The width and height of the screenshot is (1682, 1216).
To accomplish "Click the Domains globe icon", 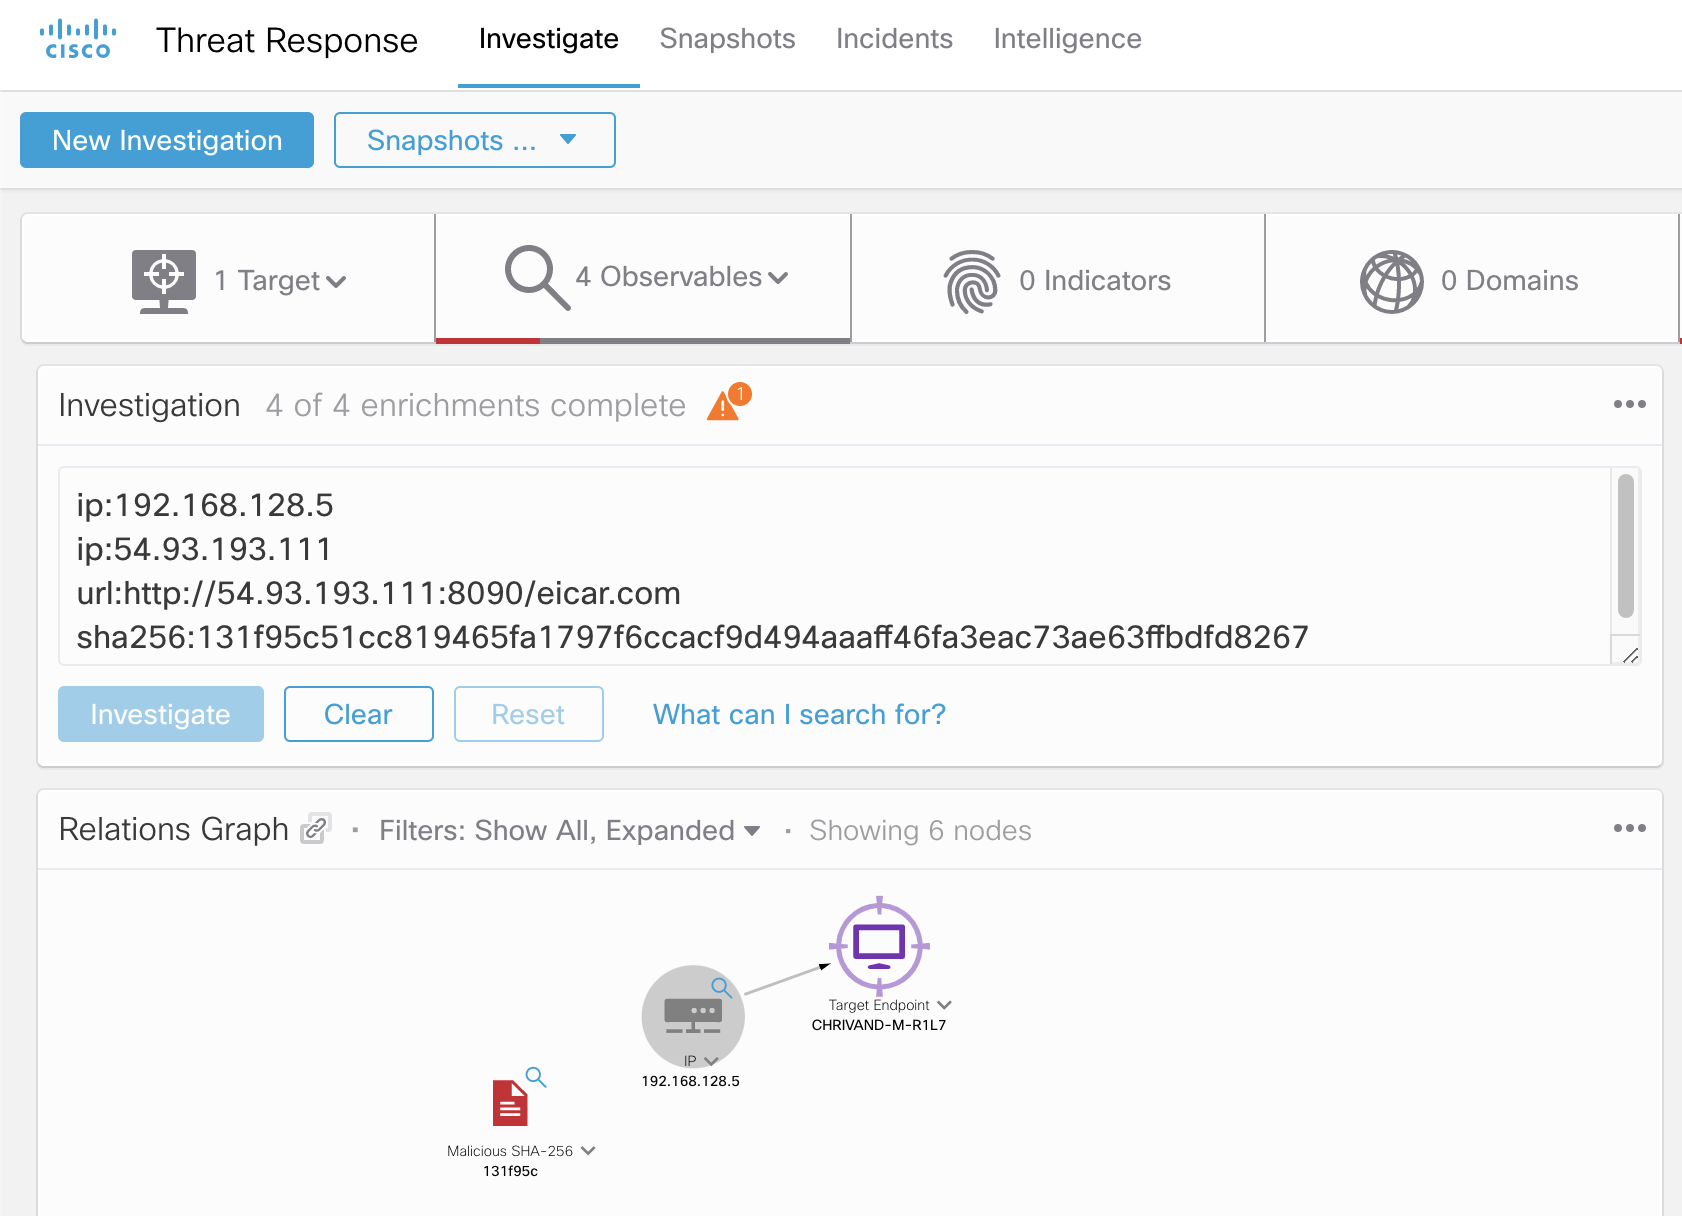I will [1391, 281].
